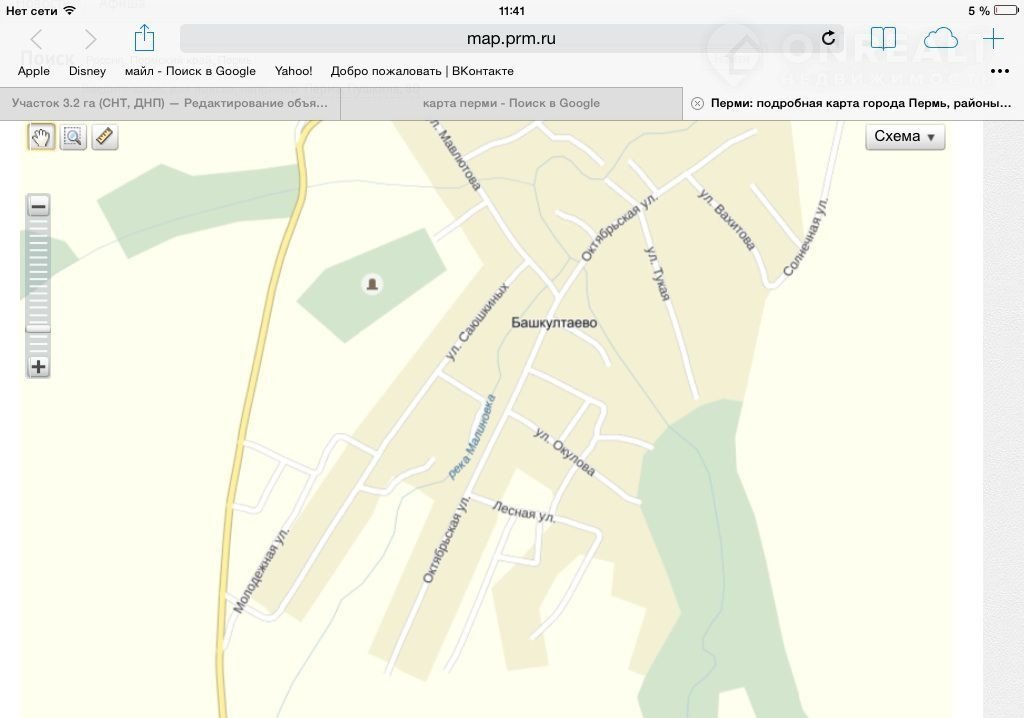Open the Схема map type dropdown
1024x718 pixels.
click(904, 137)
